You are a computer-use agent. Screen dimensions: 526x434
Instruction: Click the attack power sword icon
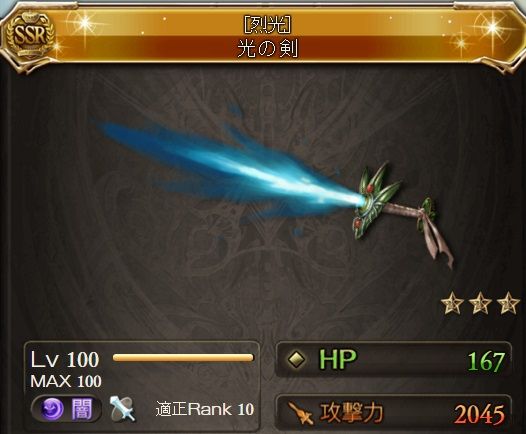click(301, 414)
